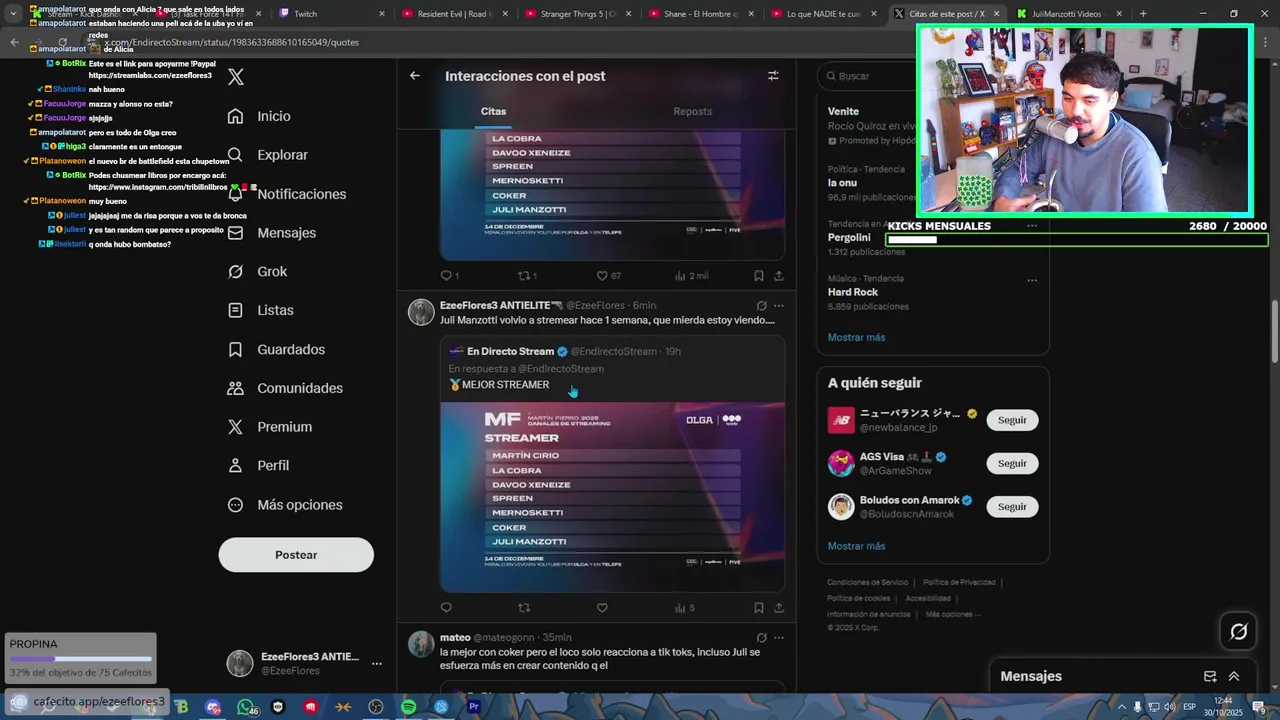This screenshot has width=1280, height=720.
Task: Go back with the arrow beside Interacciones
Action: click(415, 75)
